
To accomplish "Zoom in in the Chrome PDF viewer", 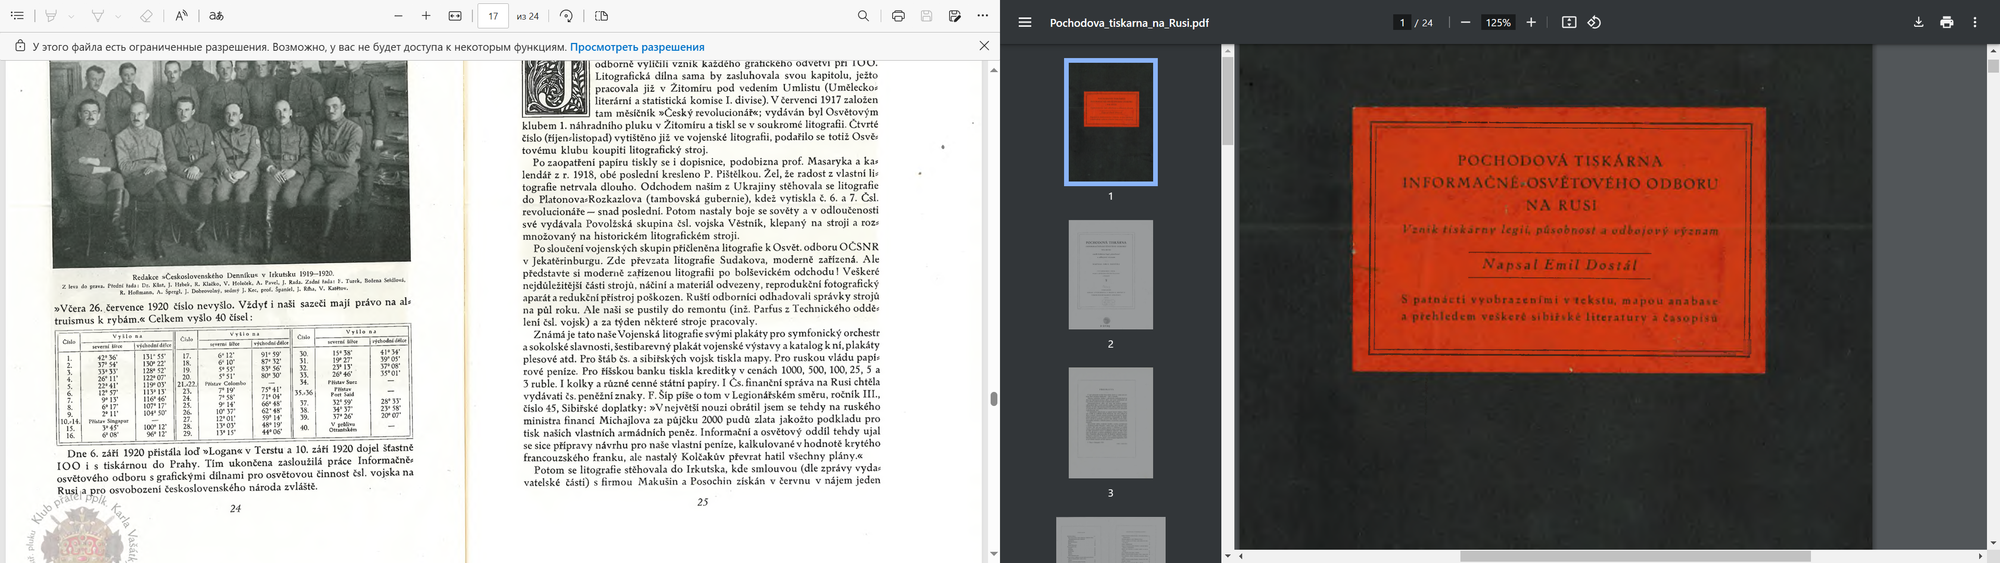I will pyautogui.click(x=1531, y=22).
